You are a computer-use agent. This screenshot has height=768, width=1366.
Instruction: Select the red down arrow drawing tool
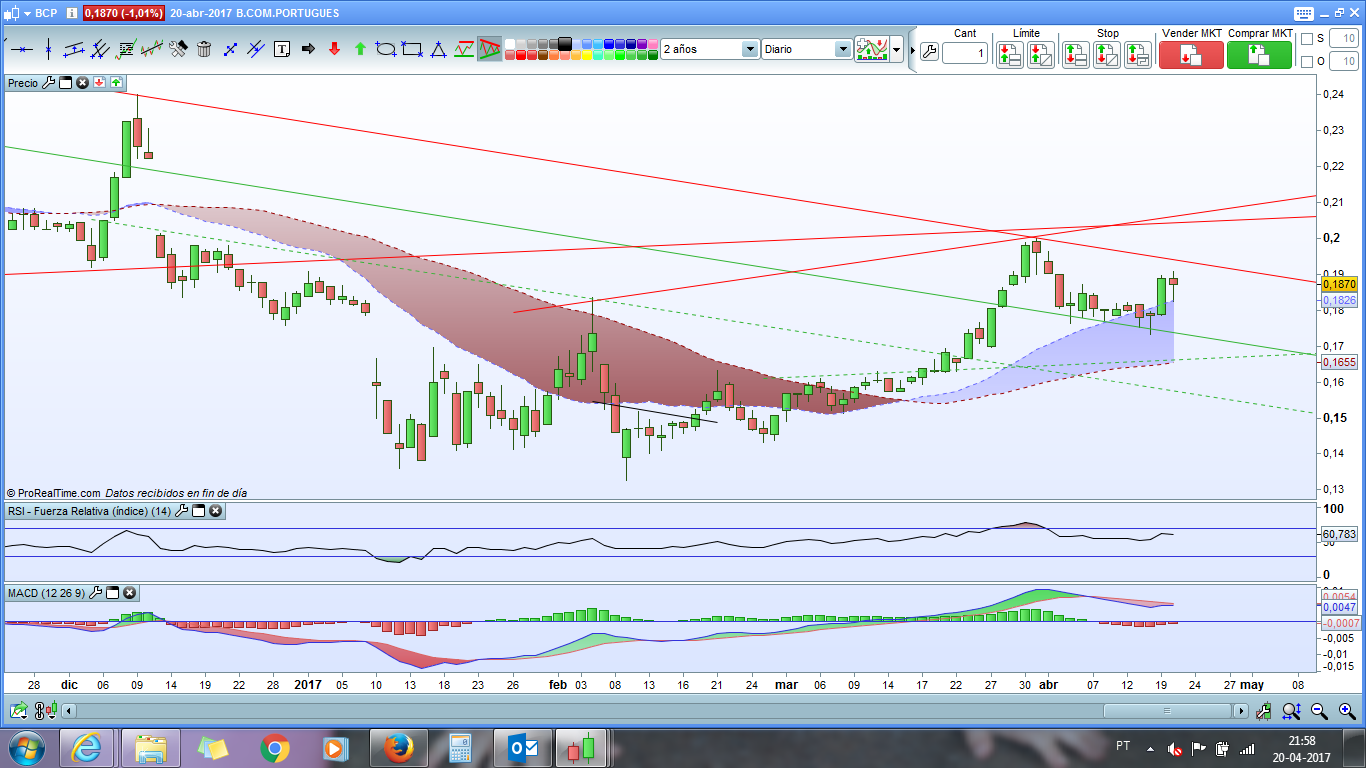(x=334, y=48)
